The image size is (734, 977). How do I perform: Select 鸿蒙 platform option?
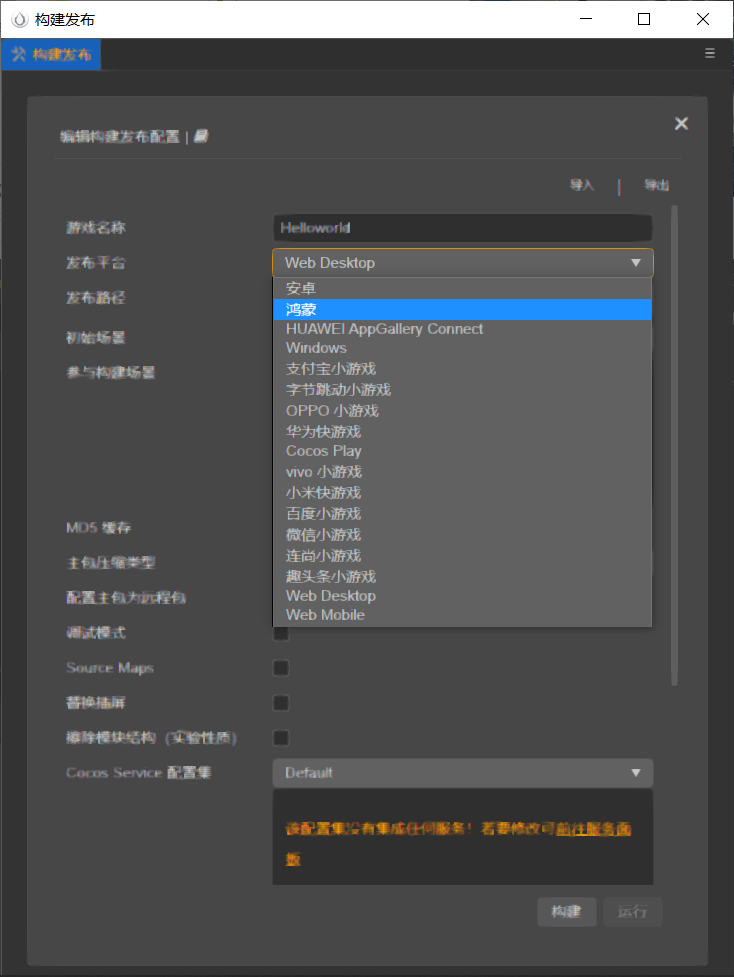point(462,310)
